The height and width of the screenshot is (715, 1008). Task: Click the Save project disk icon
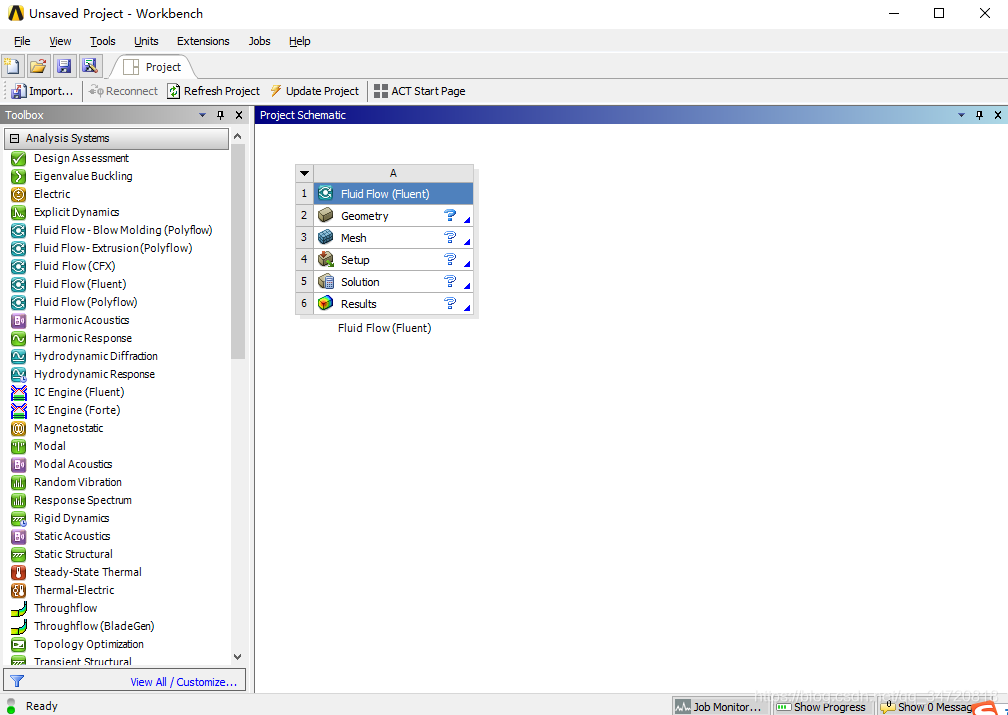pos(64,66)
